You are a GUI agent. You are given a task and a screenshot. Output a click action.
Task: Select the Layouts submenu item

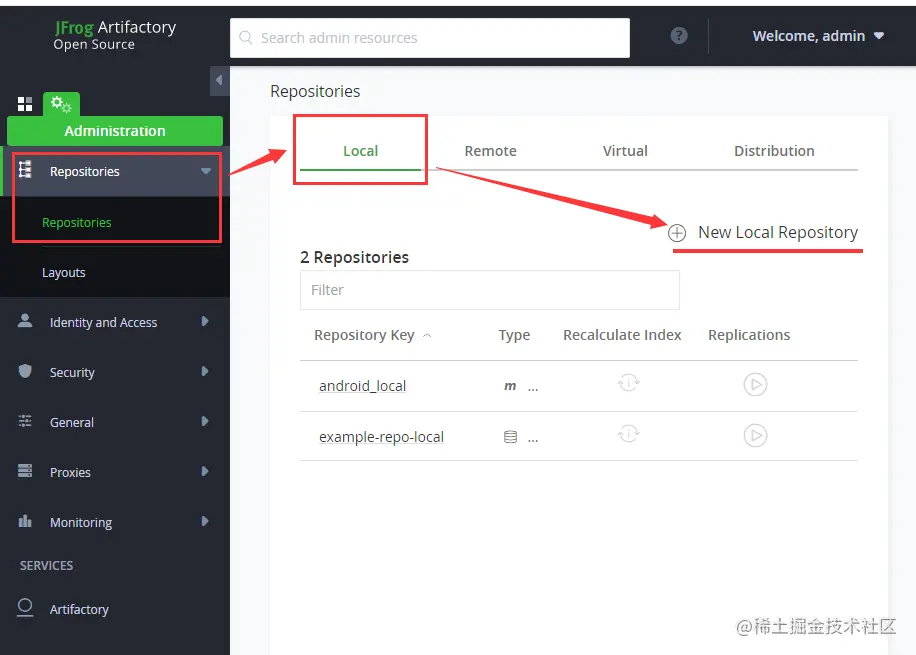(63, 273)
